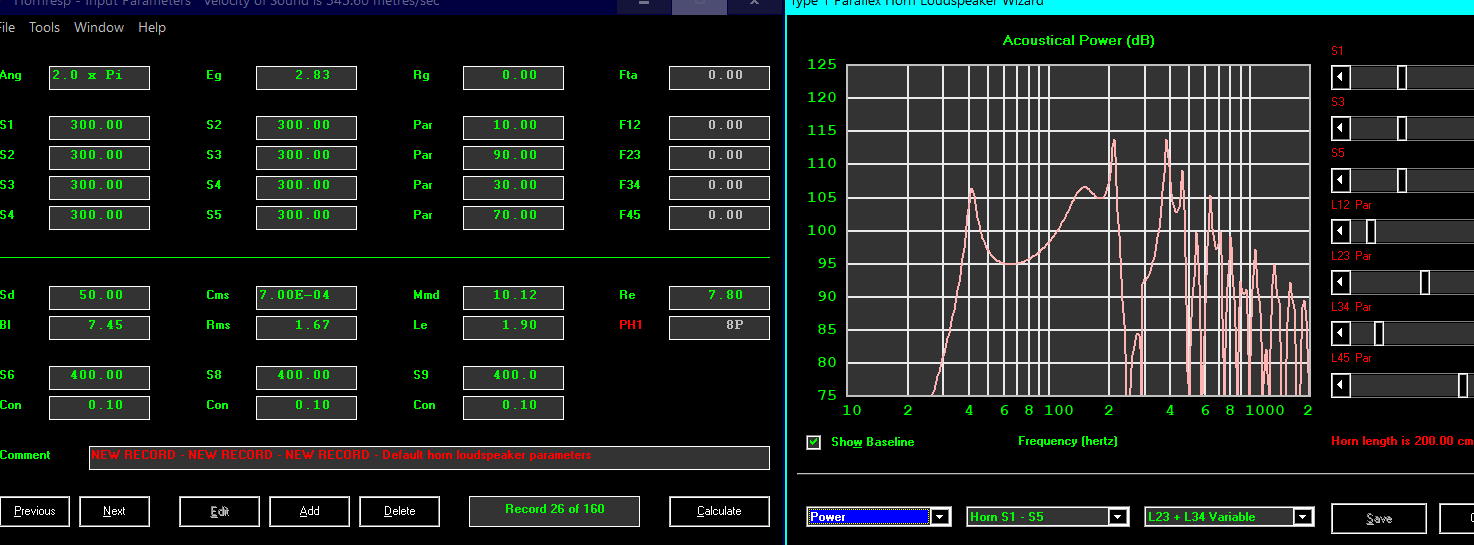This screenshot has width=1474, height=545.
Task: Click the S8 input field
Action: pyautogui.click(x=306, y=377)
